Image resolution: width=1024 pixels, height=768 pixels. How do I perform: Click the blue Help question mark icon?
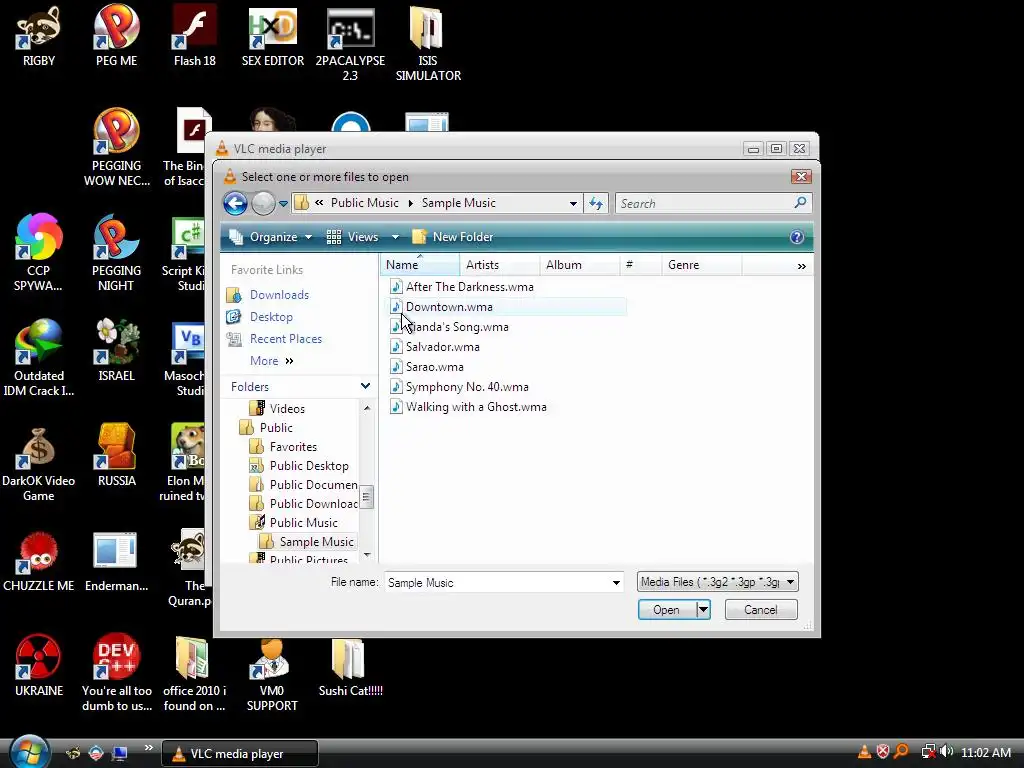pyautogui.click(x=797, y=237)
